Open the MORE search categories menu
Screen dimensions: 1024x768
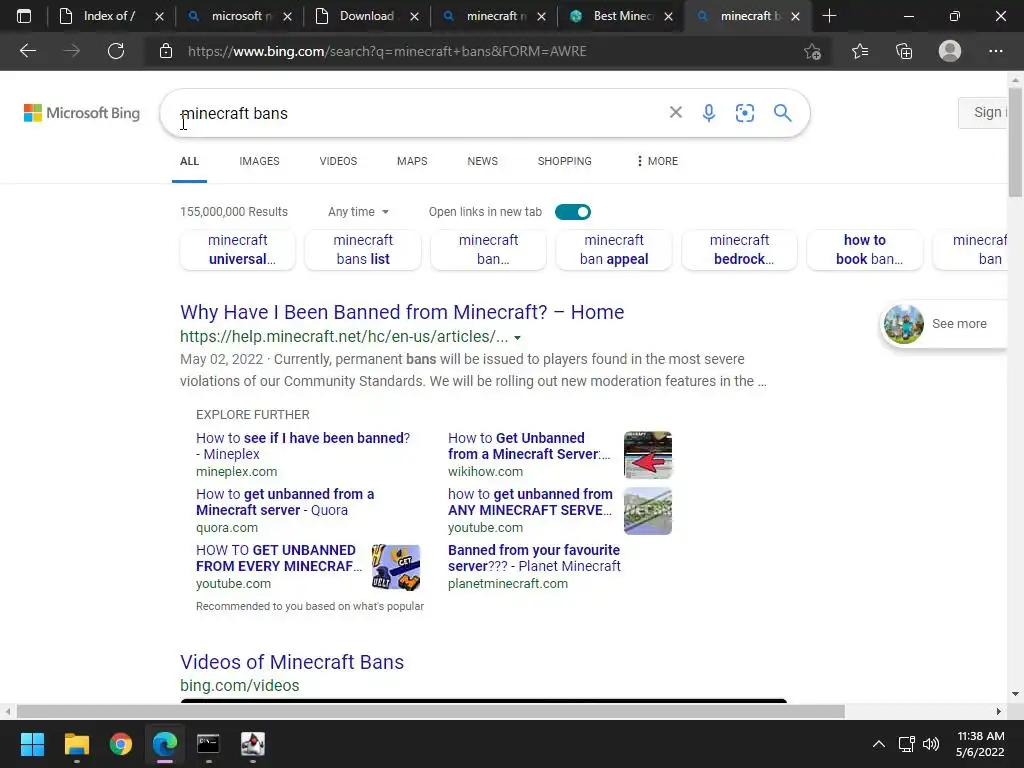[x=657, y=161]
